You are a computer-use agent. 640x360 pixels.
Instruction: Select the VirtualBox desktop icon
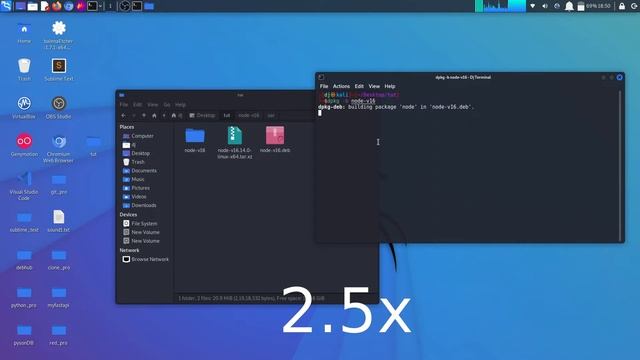[24, 107]
